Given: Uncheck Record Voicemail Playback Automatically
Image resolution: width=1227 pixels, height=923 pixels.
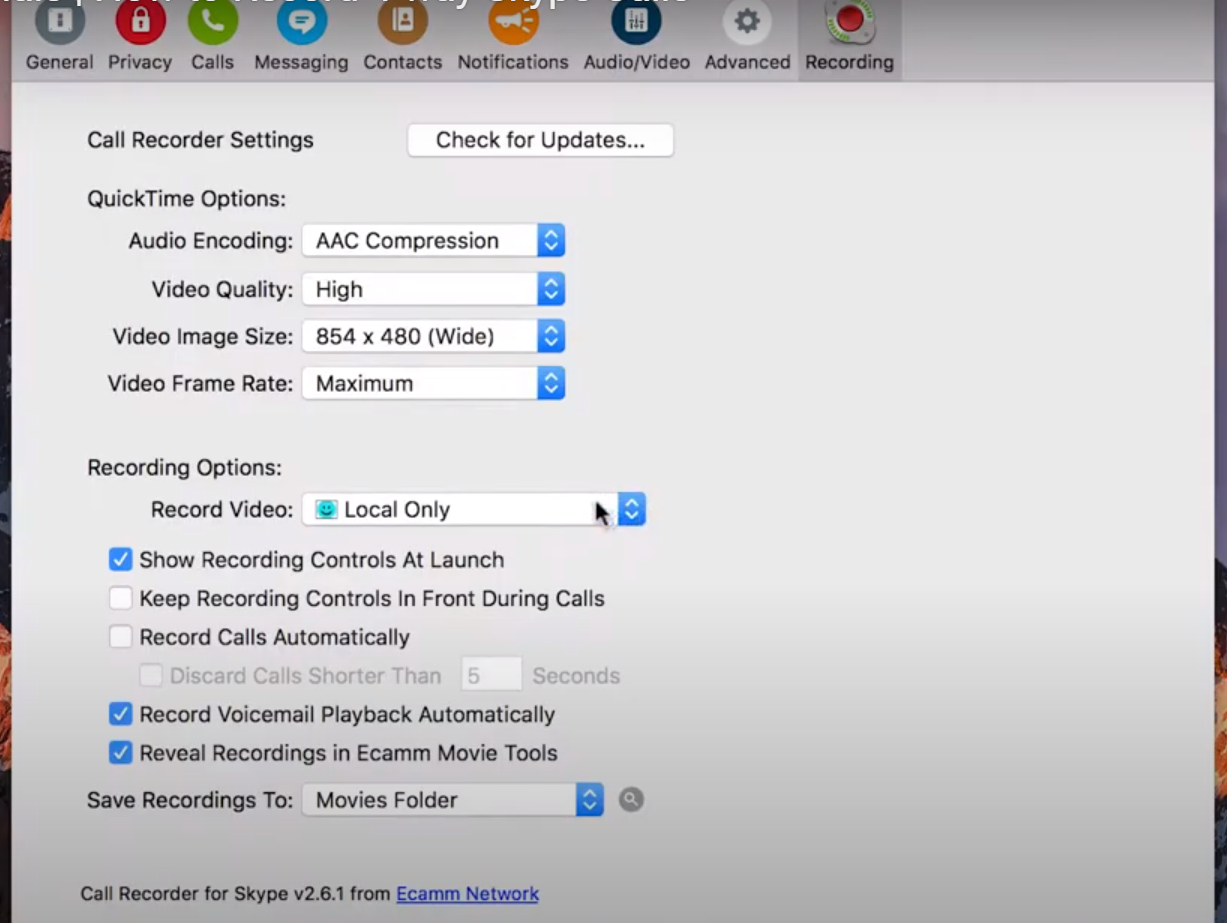Looking at the screenshot, I should pos(121,714).
